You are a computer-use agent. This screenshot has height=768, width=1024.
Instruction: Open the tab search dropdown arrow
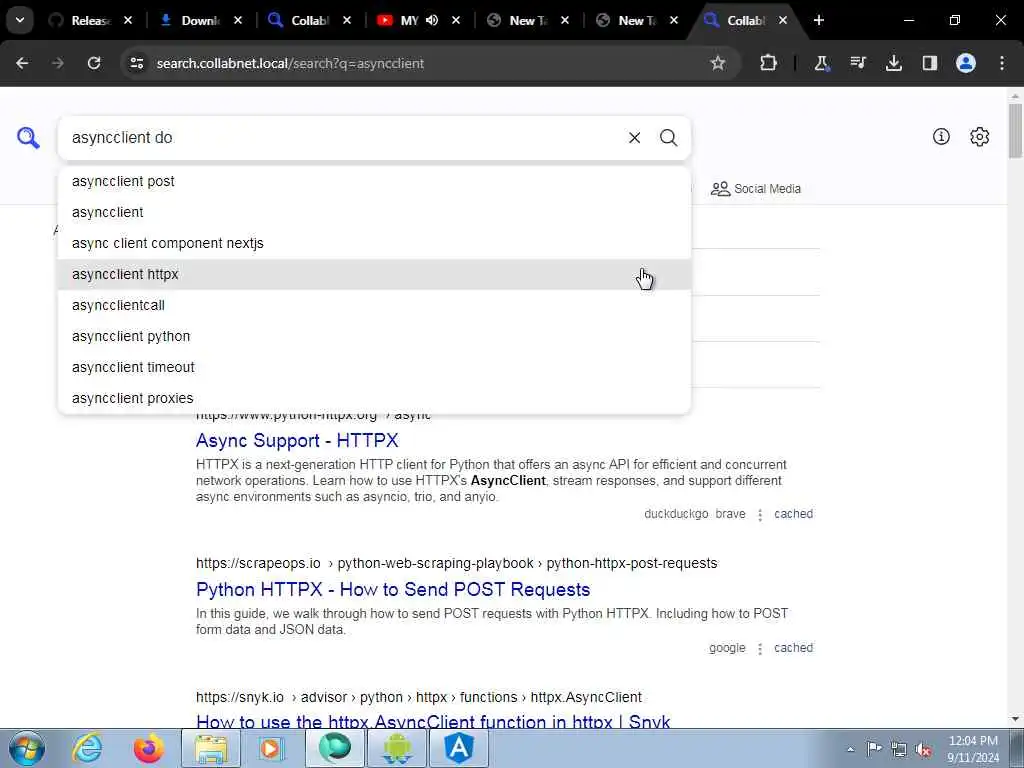pyautogui.click(x=20, y=20)
